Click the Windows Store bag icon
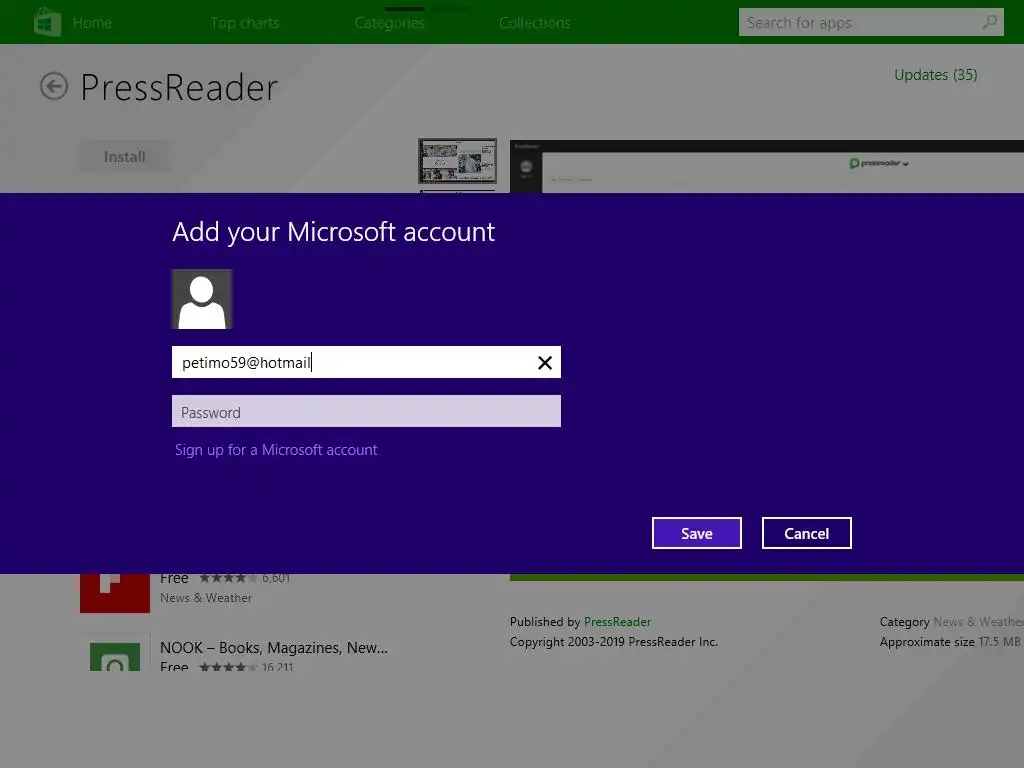This screenshot has height=768, width=1024. tap(48, 22)
